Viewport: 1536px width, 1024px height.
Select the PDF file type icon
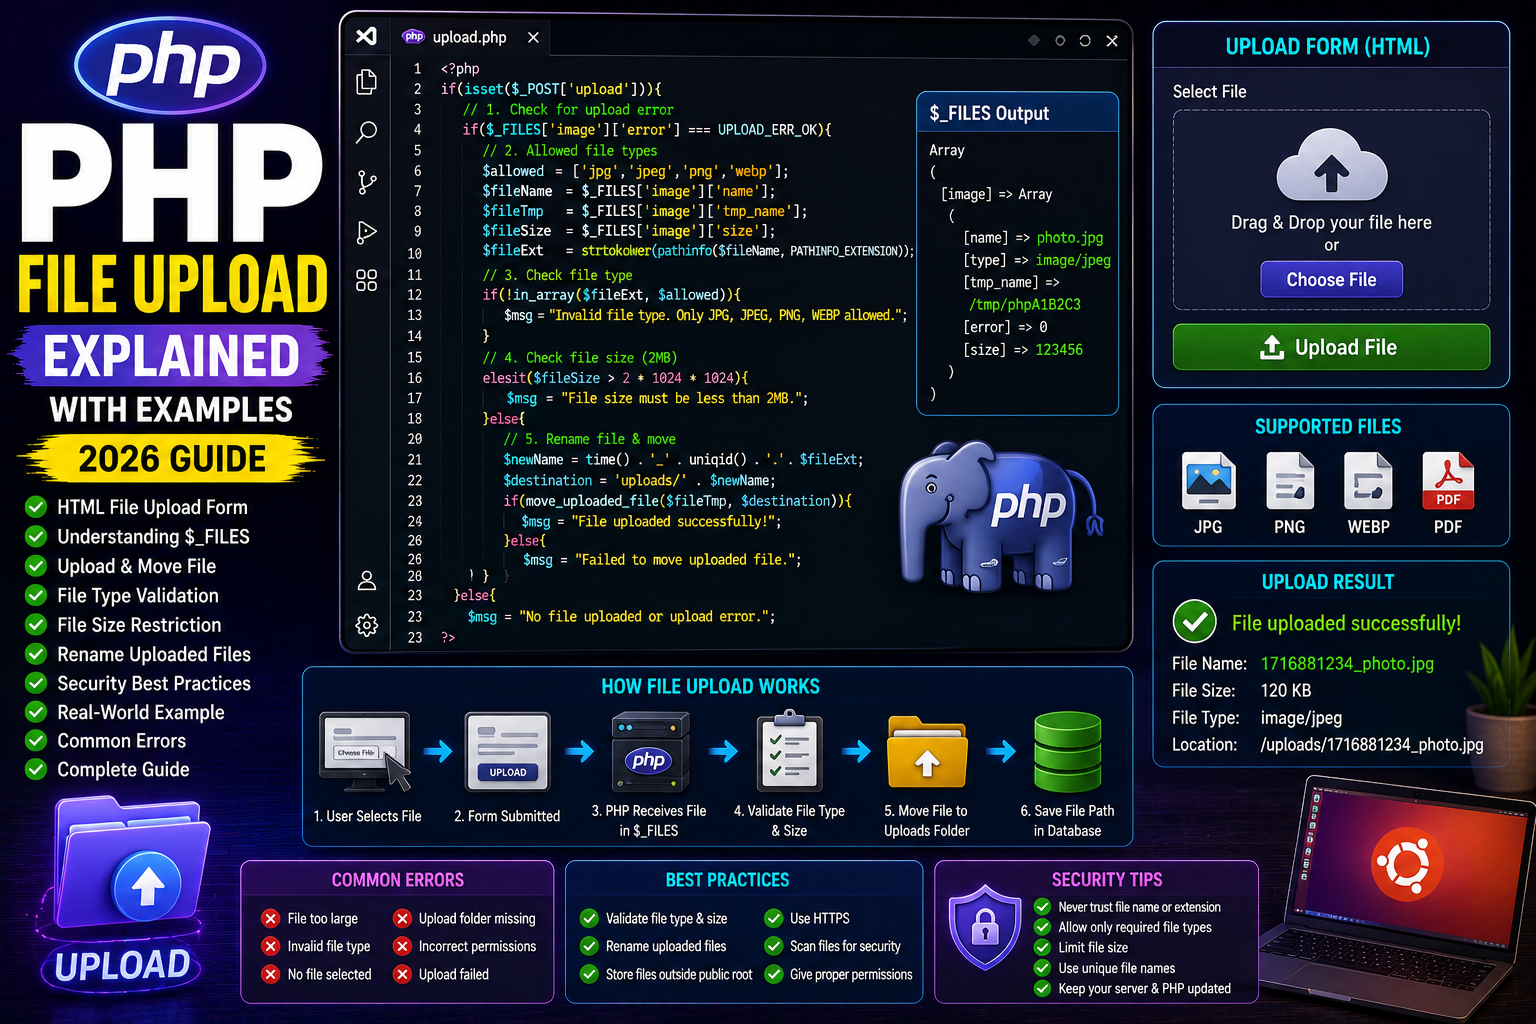[1448, 481]
